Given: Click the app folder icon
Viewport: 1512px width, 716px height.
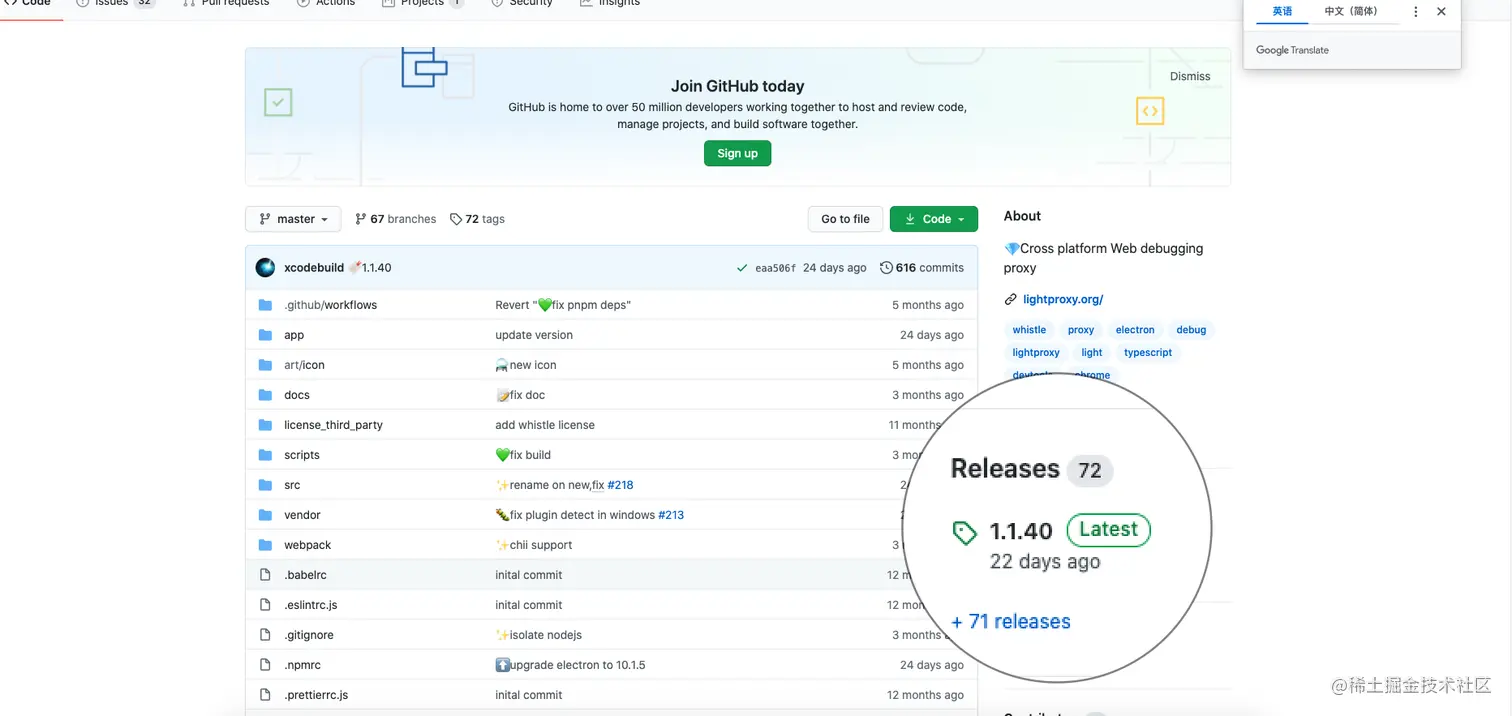Looking at the screenshot, I should 265,335.
